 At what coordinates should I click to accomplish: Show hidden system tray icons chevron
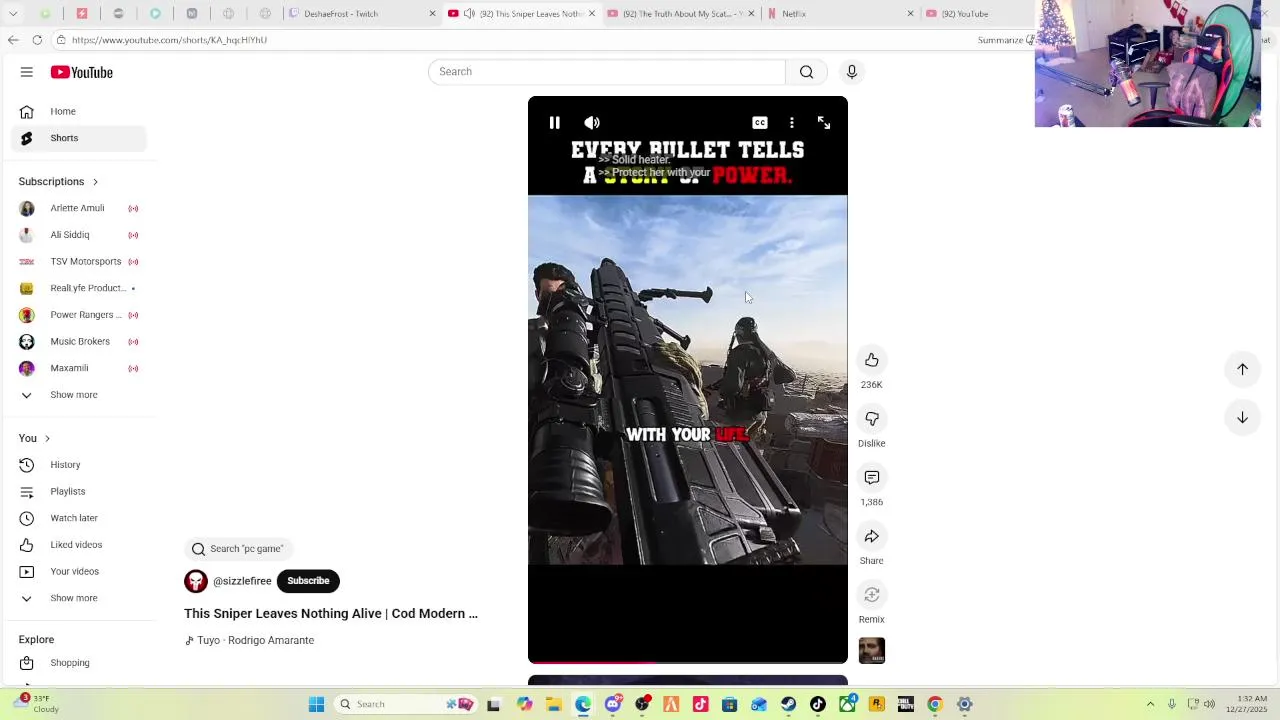(1150, 704)
